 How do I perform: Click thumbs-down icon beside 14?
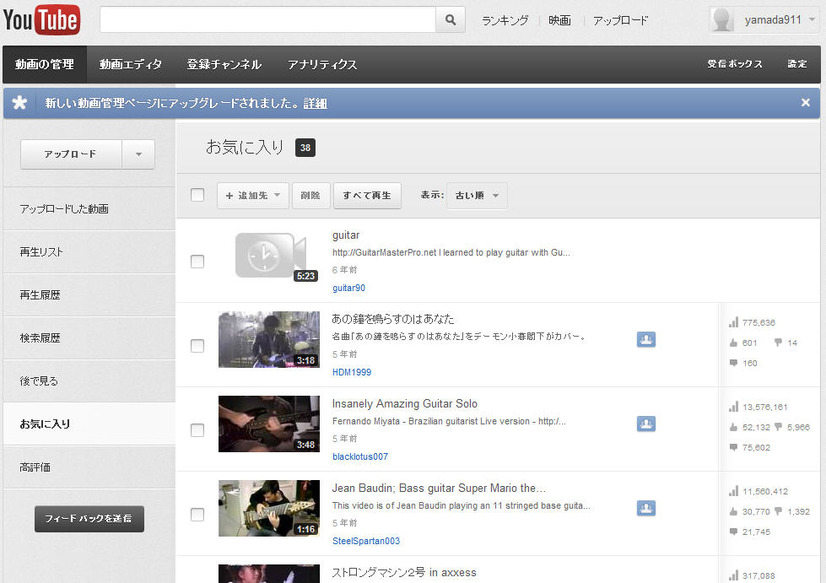(778, 342)
